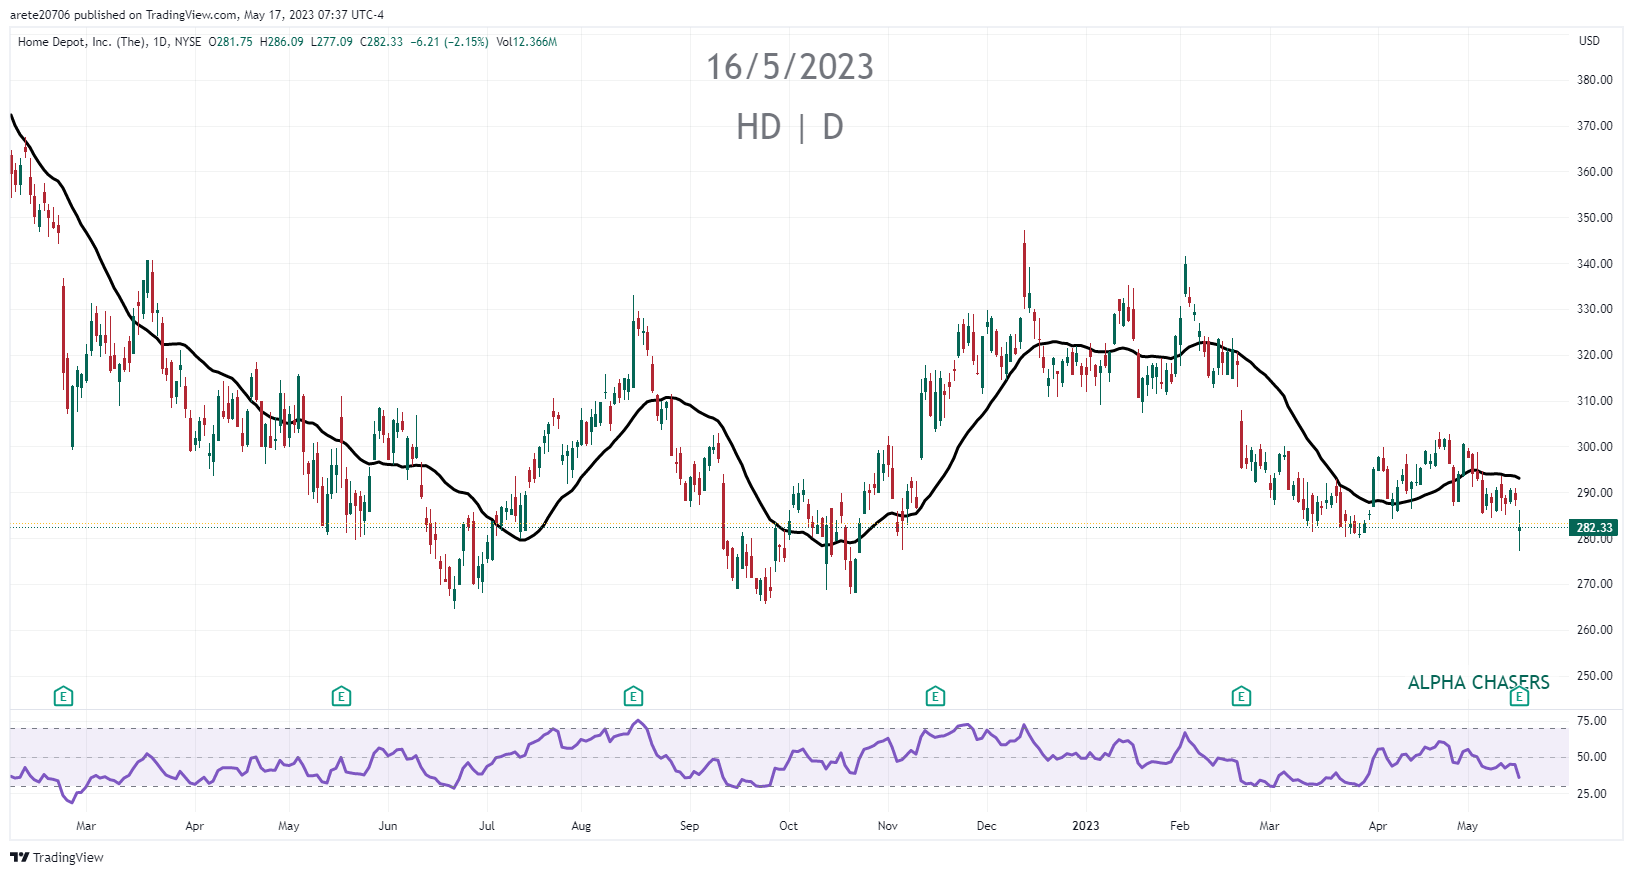The image size is (1633, 875).
Task: Click the 320.00 price axis label
Action: coord(1595,355)
